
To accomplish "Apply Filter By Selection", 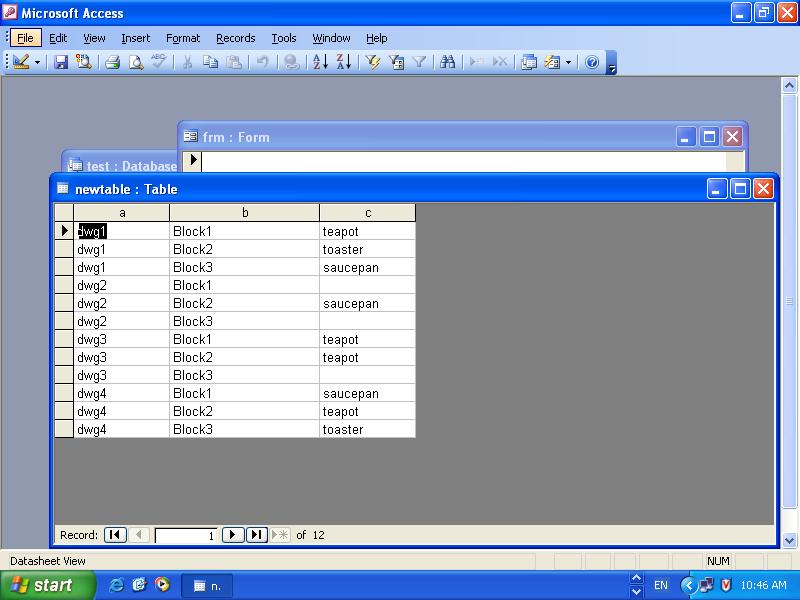I will click(373, 62).
